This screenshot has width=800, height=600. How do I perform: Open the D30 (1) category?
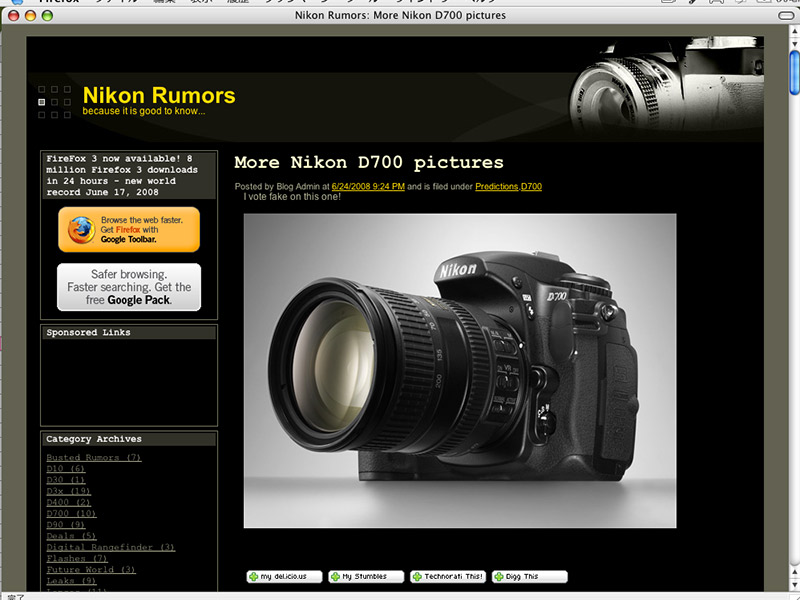pos(65,480)
